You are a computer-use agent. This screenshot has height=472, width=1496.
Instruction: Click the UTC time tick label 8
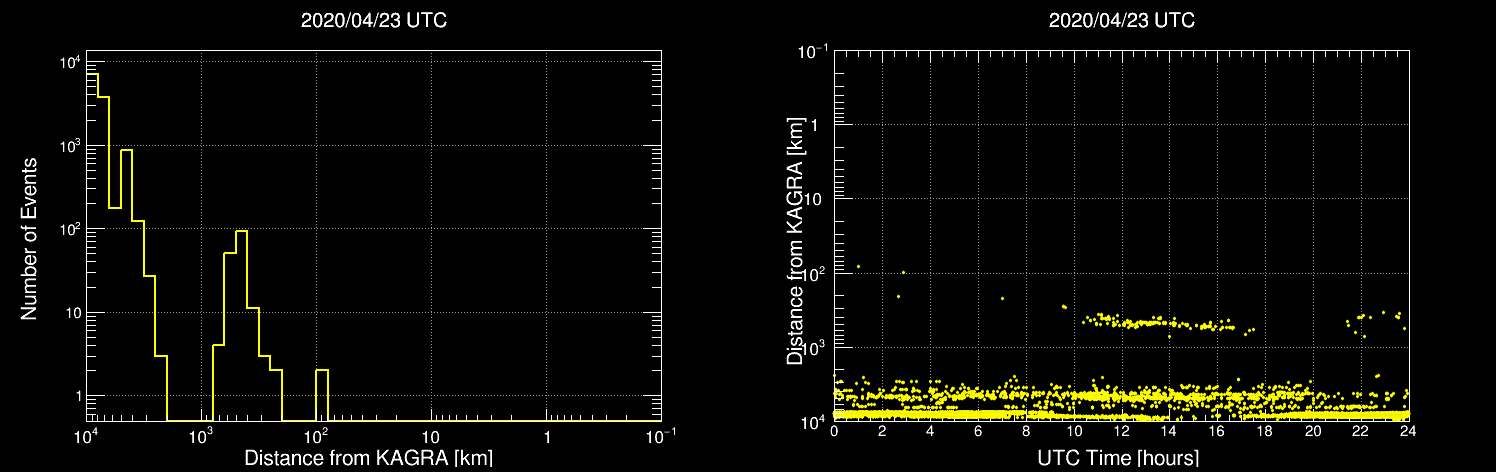1026,431
